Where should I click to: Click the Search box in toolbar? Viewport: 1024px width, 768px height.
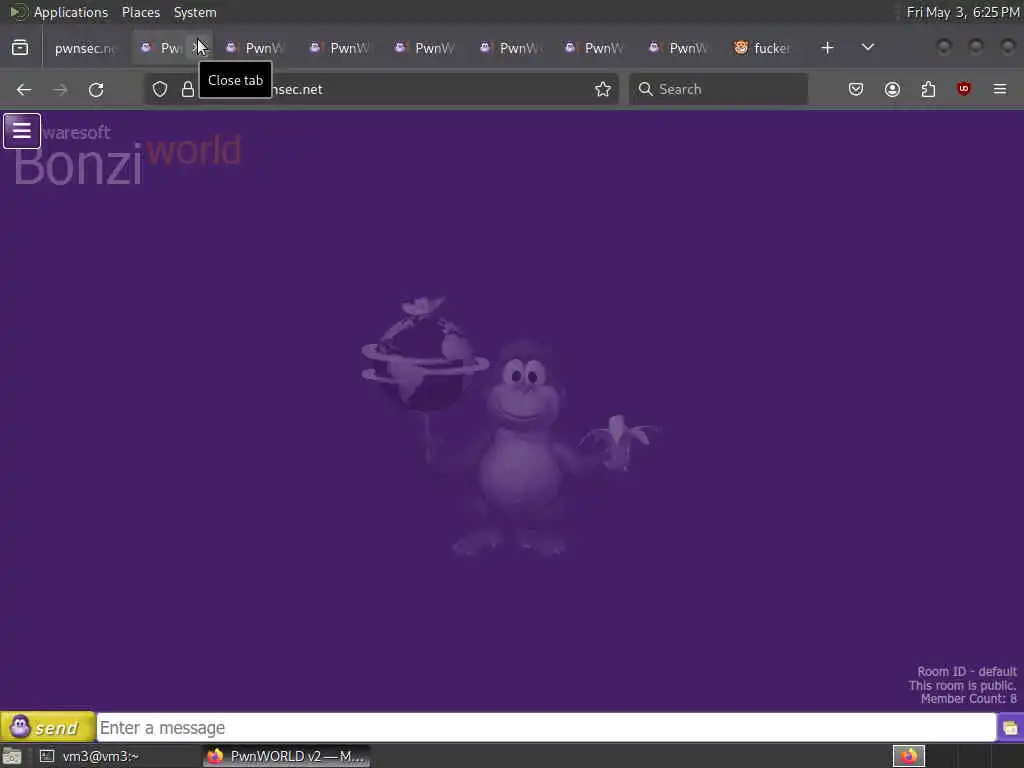coord(718,89)
